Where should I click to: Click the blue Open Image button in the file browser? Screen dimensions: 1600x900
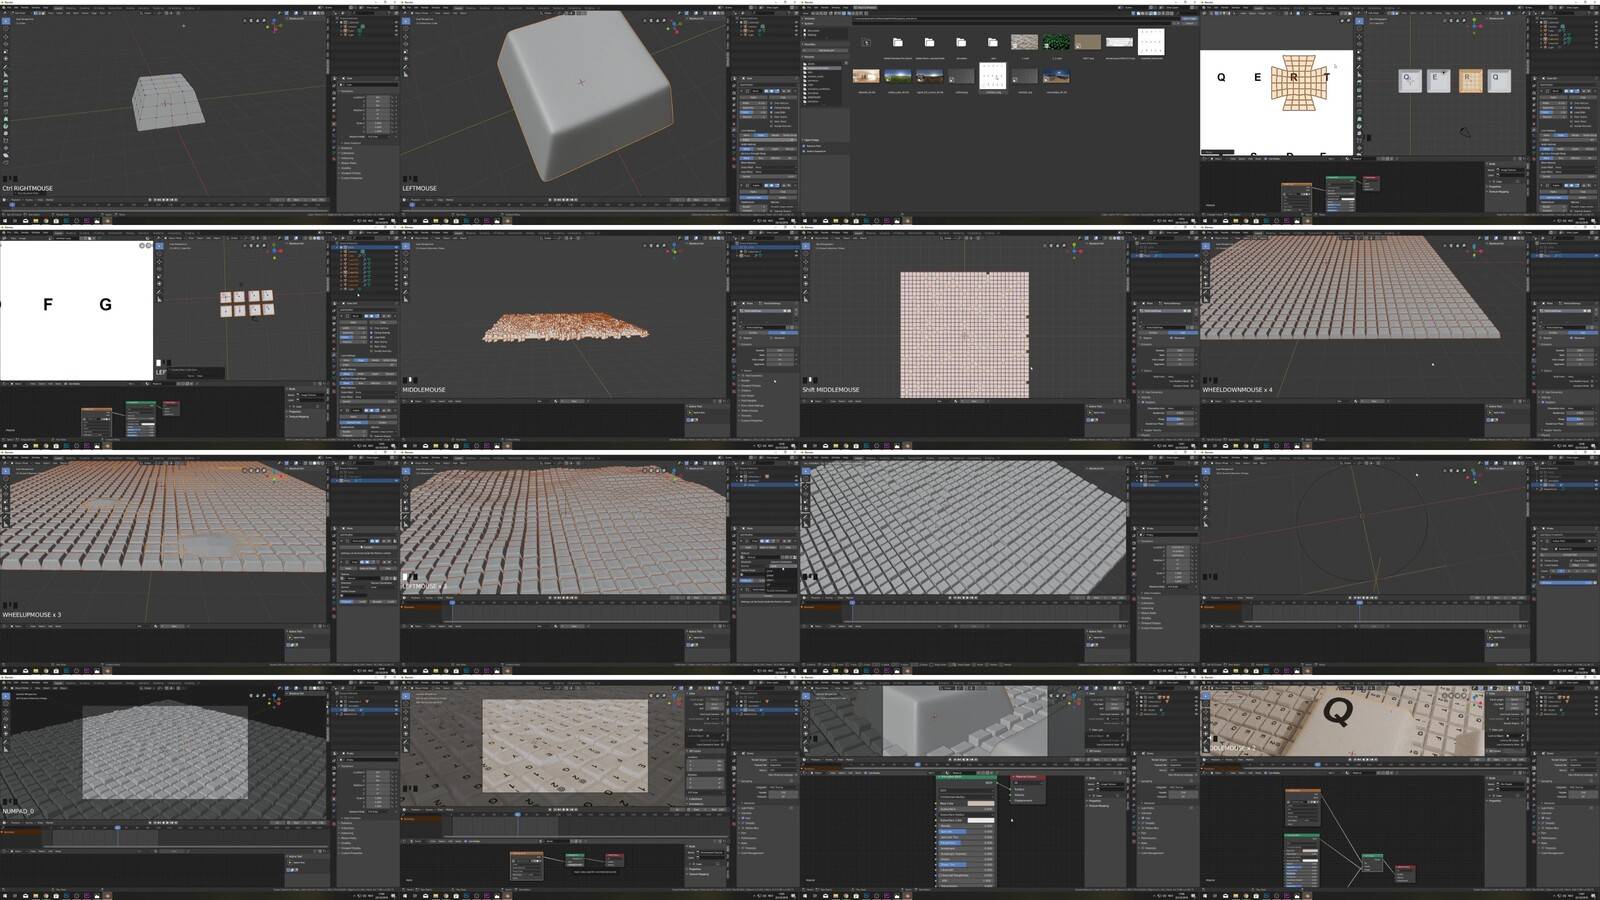(x=1188, y=19)
